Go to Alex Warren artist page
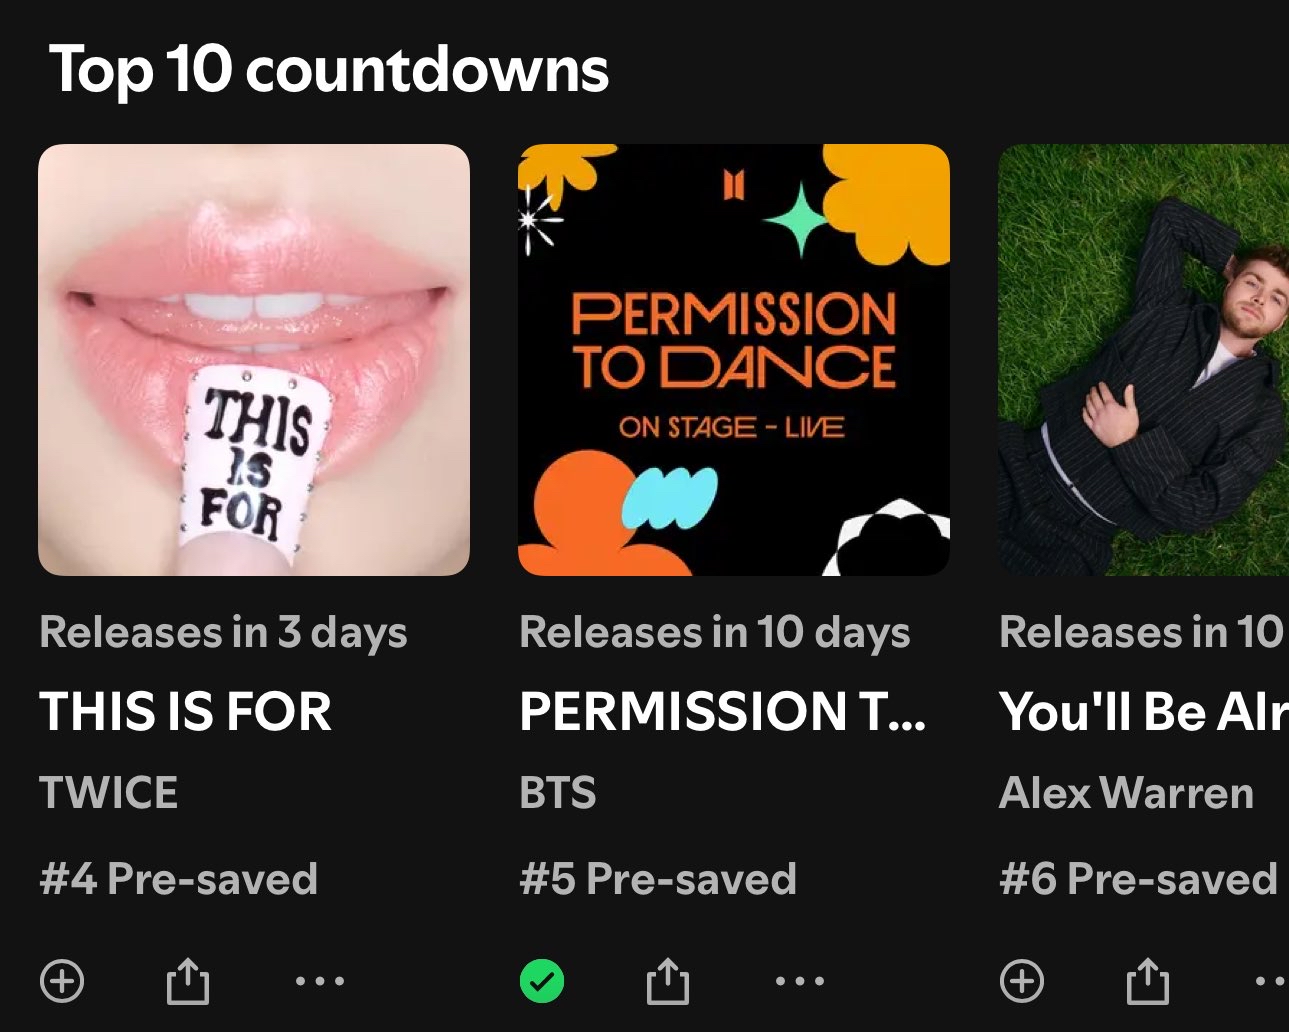Image resolution: width=1289 pixels, height=1032 pixels. [x=1126, y=793]
